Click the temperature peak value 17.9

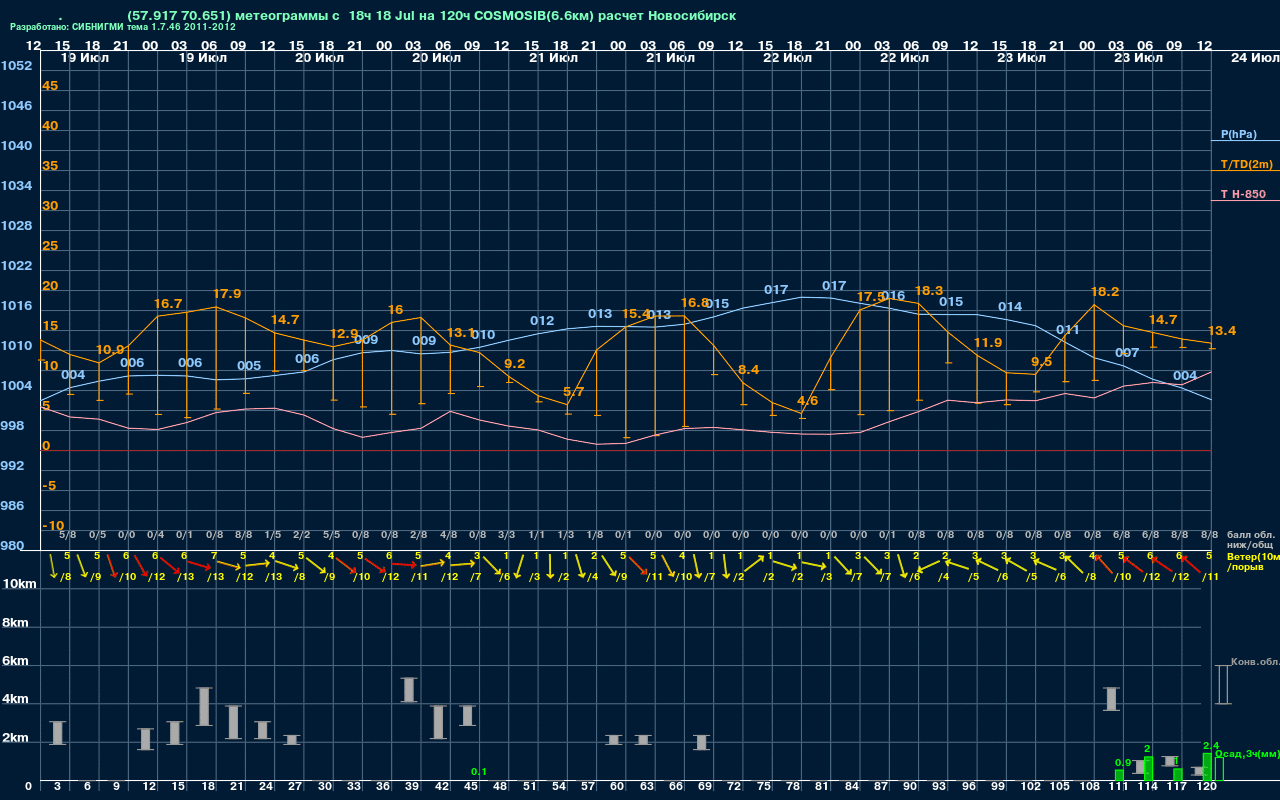[x=227, y=294]
